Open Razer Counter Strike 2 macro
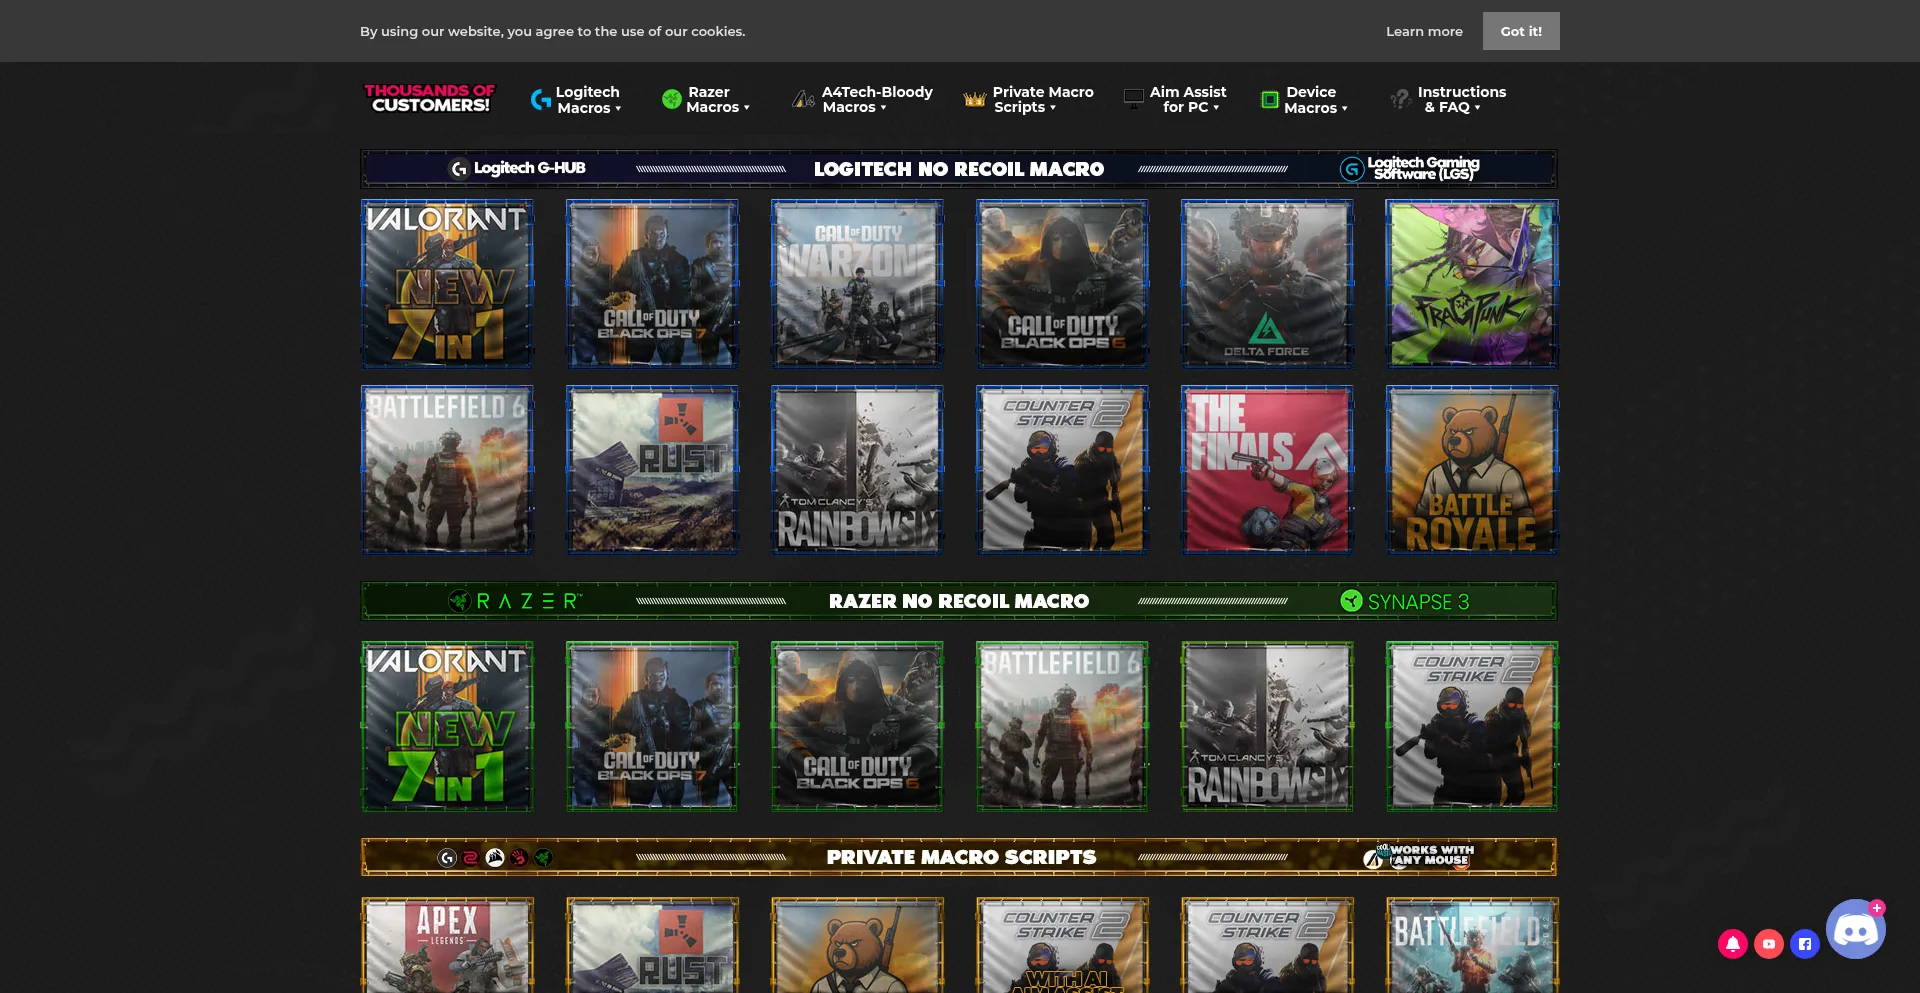The image size is (1920, 993). coord(1472,726)
